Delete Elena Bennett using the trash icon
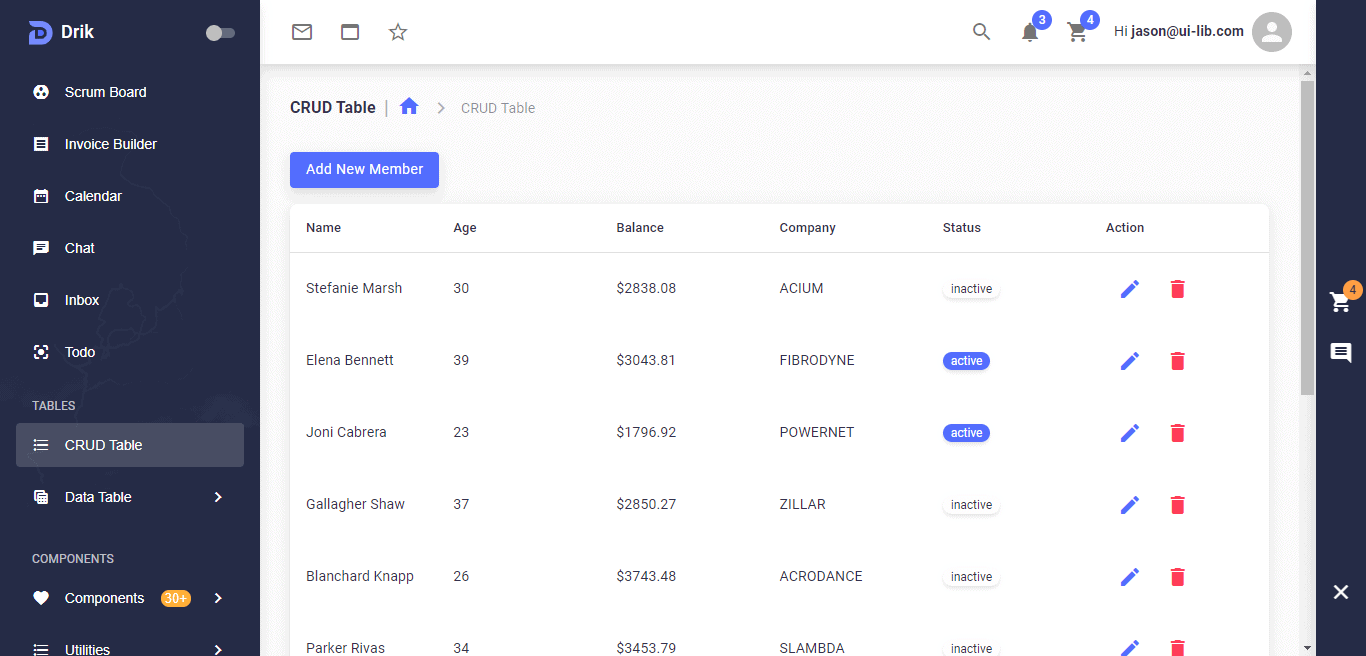Image resolution: width=1366 pixels, height=656 pixels. [x=1178, y=361]
